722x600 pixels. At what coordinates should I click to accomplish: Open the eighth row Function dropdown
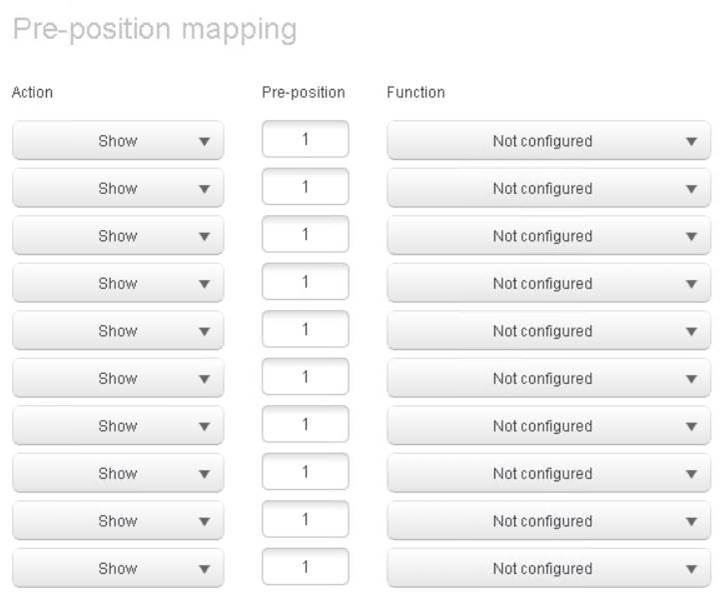click(x=548, y=473)
